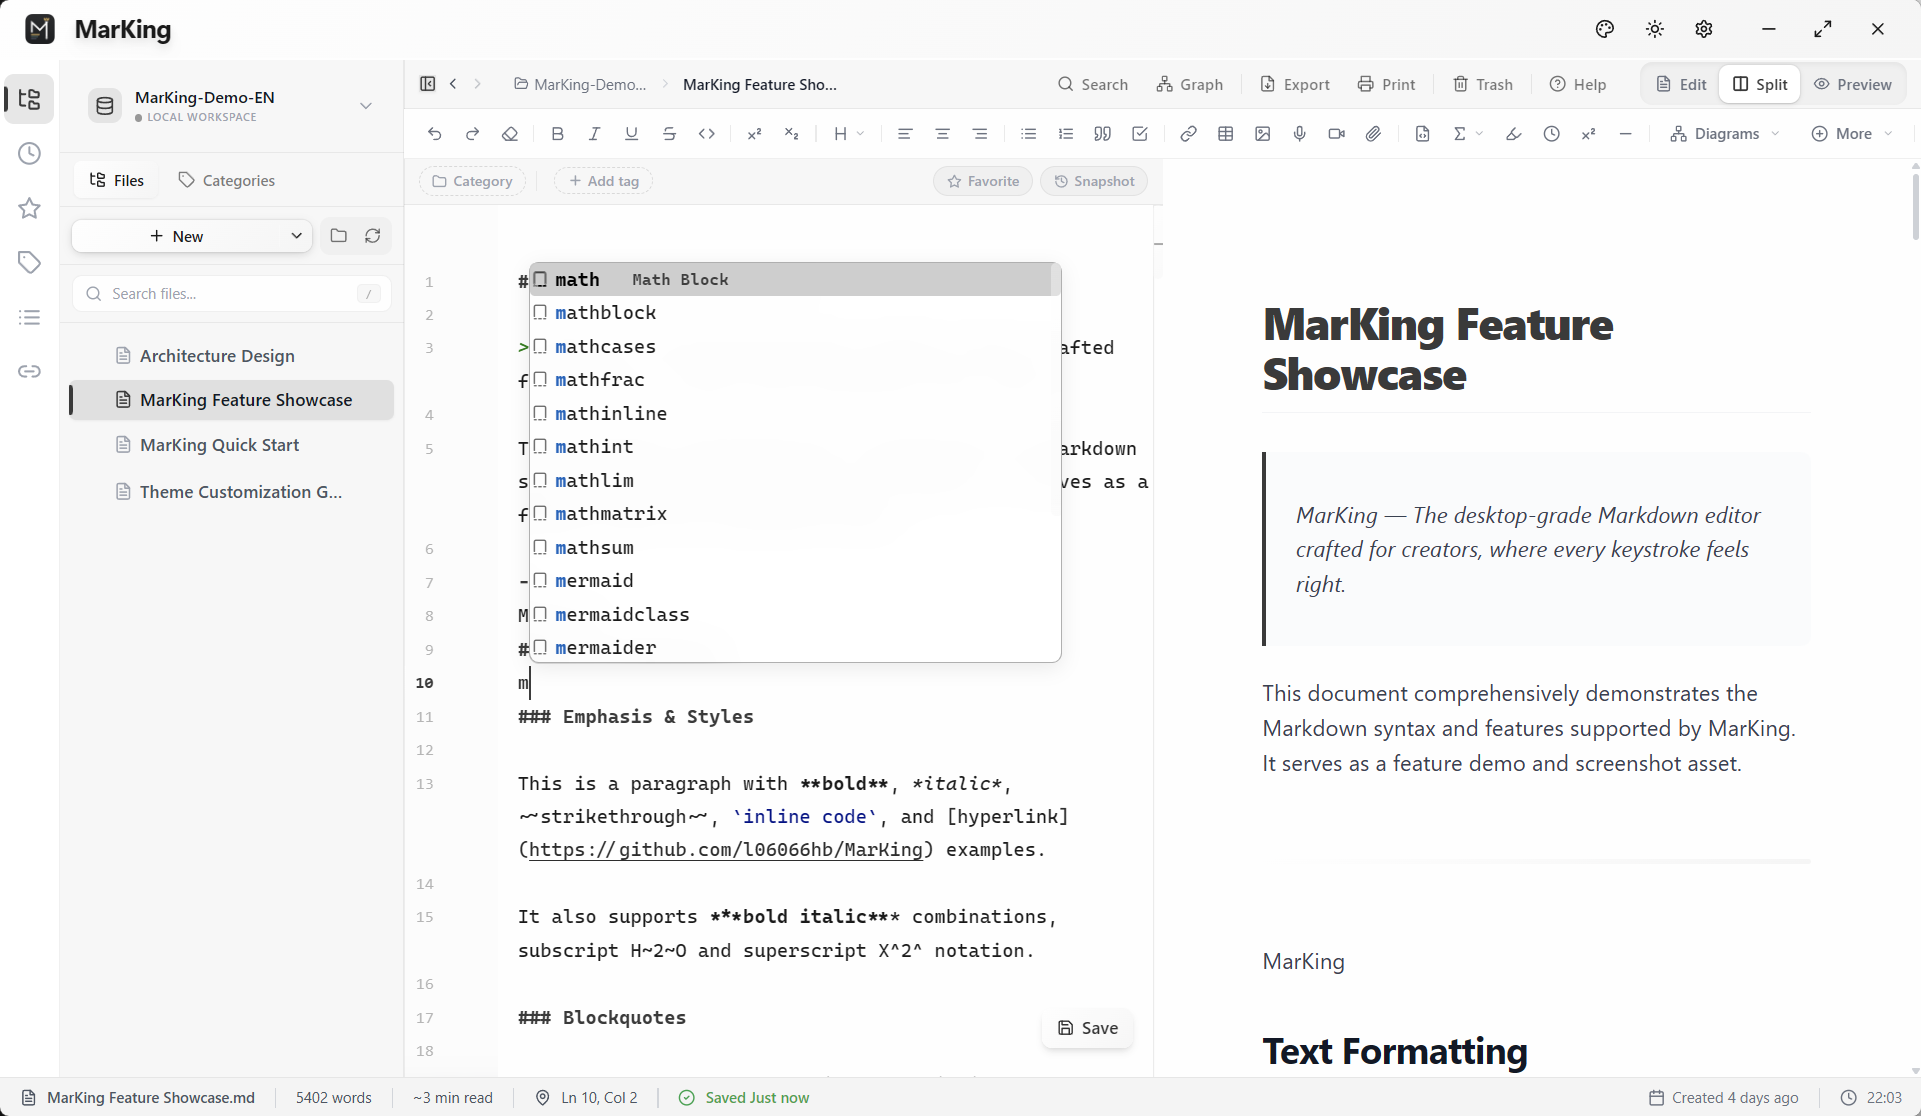This screenshot has width=1921, height=1116.
Task: Insert a blockquote
Action: point(1102,134)
